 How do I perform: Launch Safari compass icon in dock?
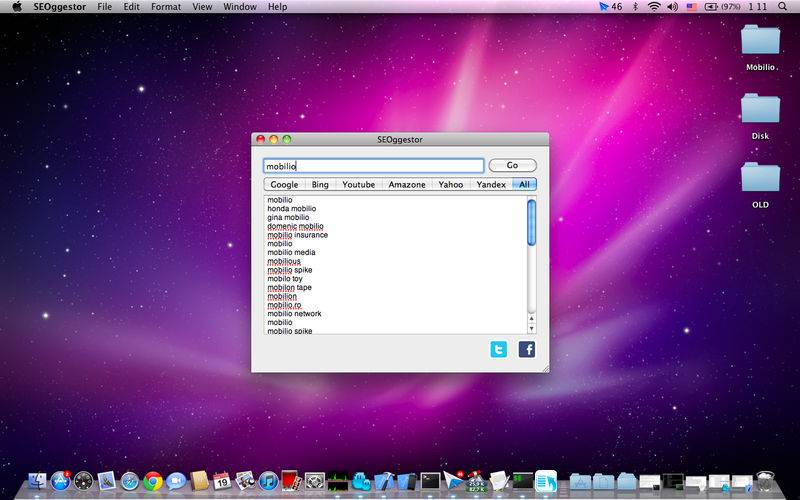pyautogui.click(x=130, y=481)
